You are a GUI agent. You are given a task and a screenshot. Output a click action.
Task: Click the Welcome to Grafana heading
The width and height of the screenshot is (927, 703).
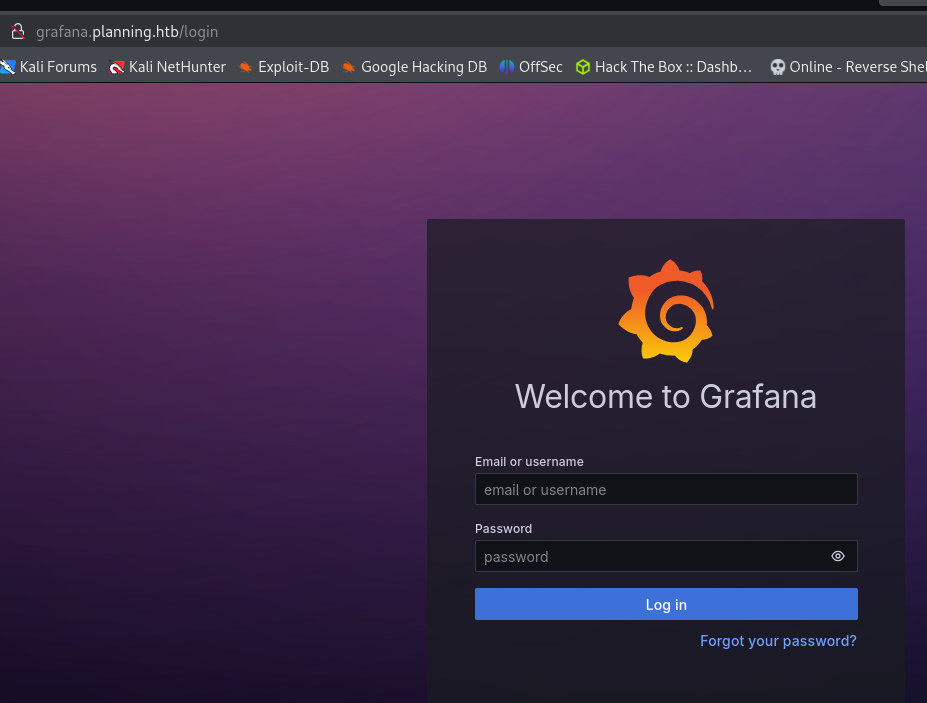point(666,397)
